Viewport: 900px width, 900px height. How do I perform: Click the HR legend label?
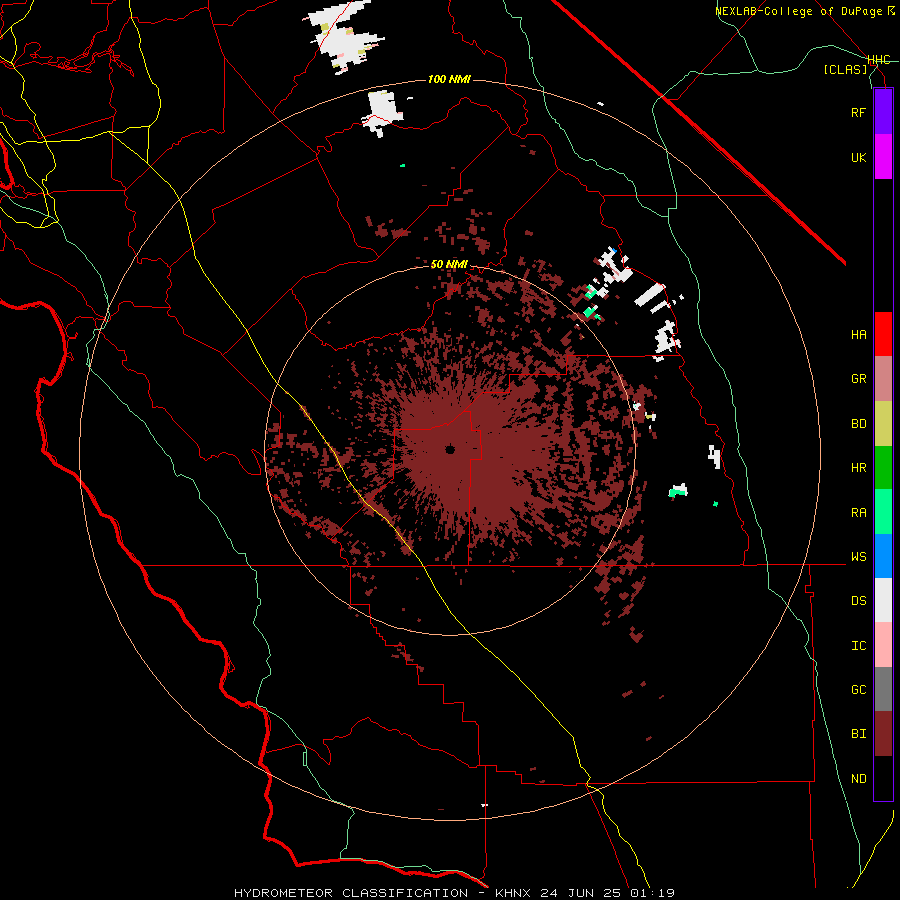click(858, 468)
